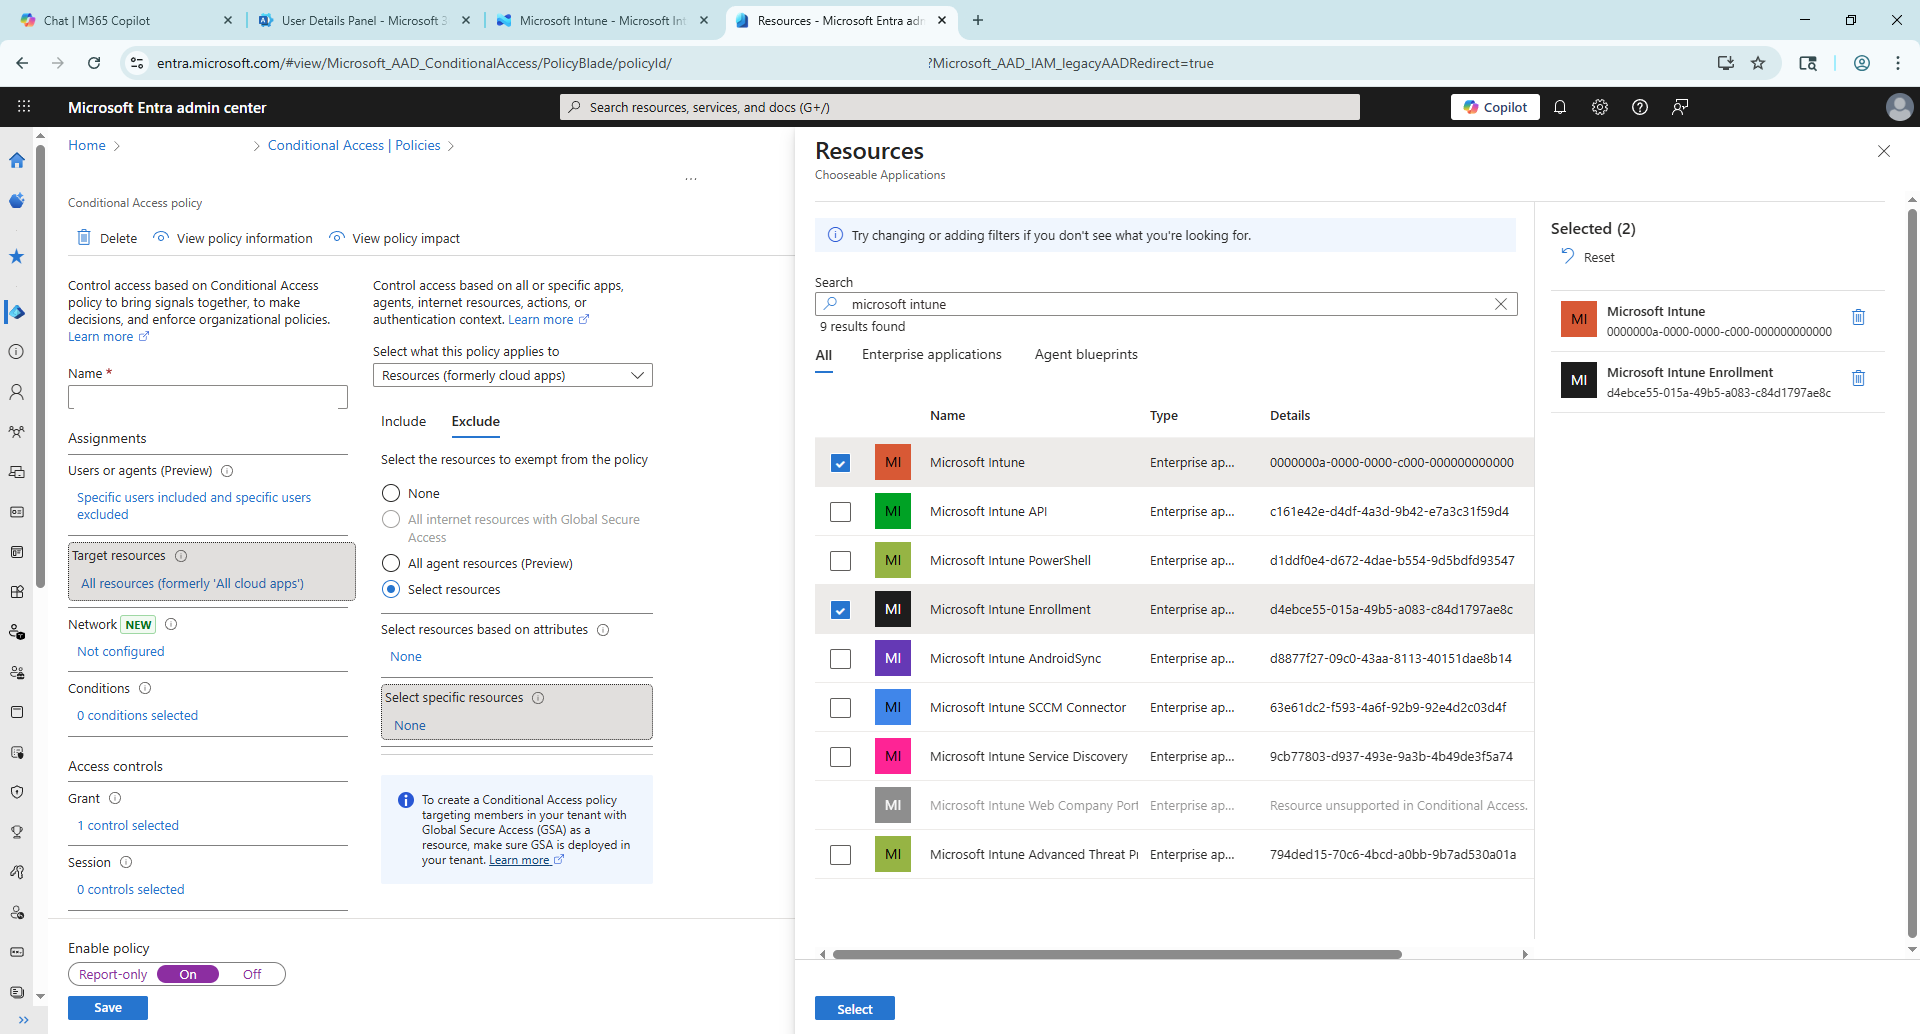
Task: Click Reset in the Selected panel
Action: tap(1588, 257)
